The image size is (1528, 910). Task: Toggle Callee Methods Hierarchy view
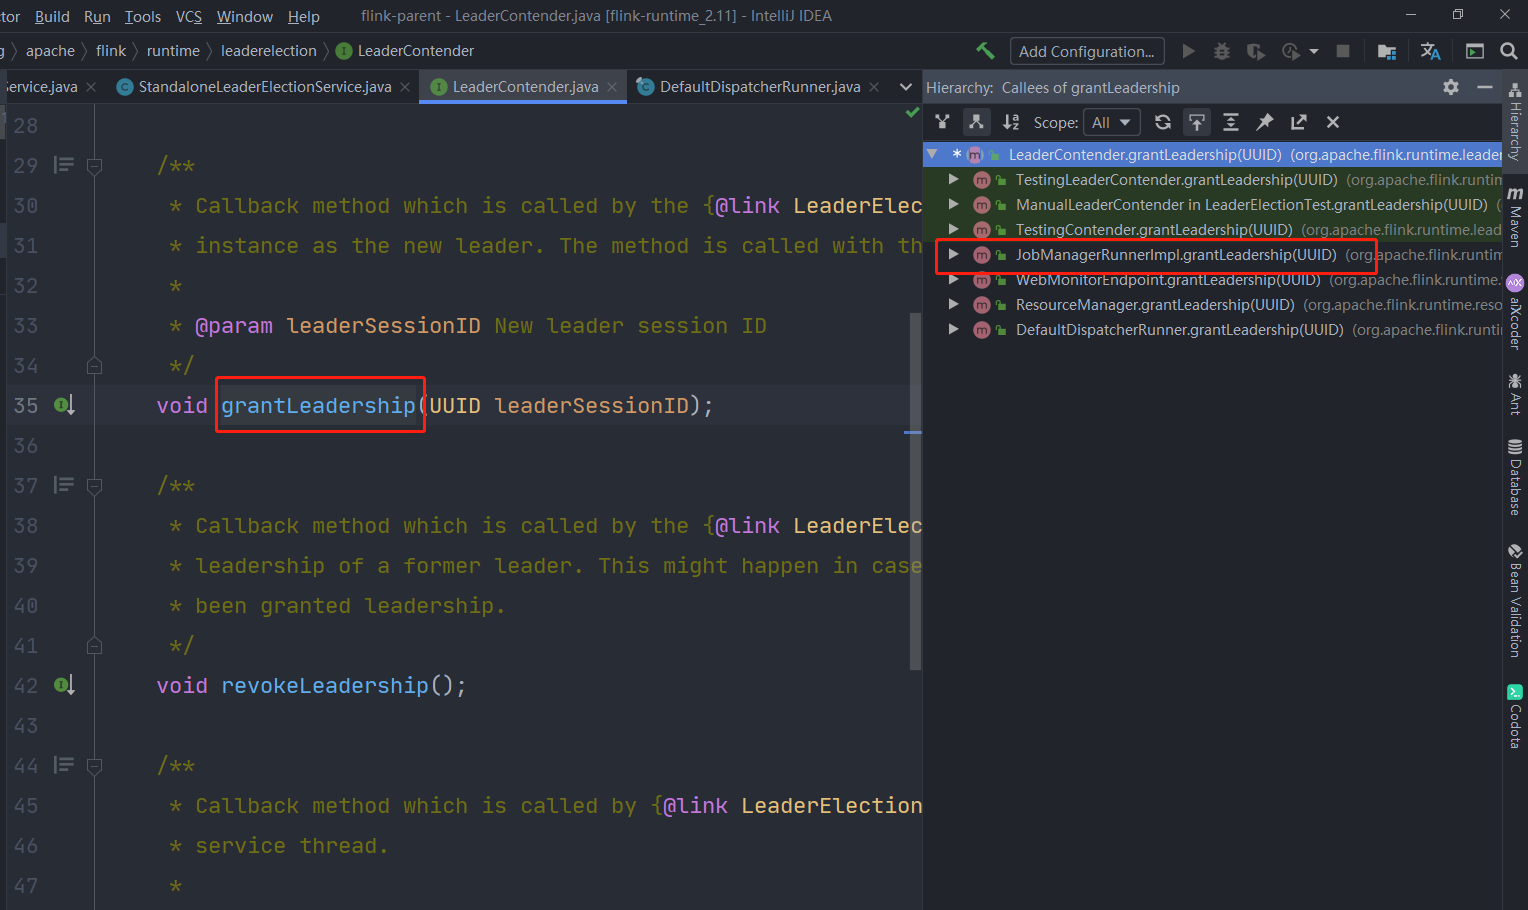(x=976, y=122)
